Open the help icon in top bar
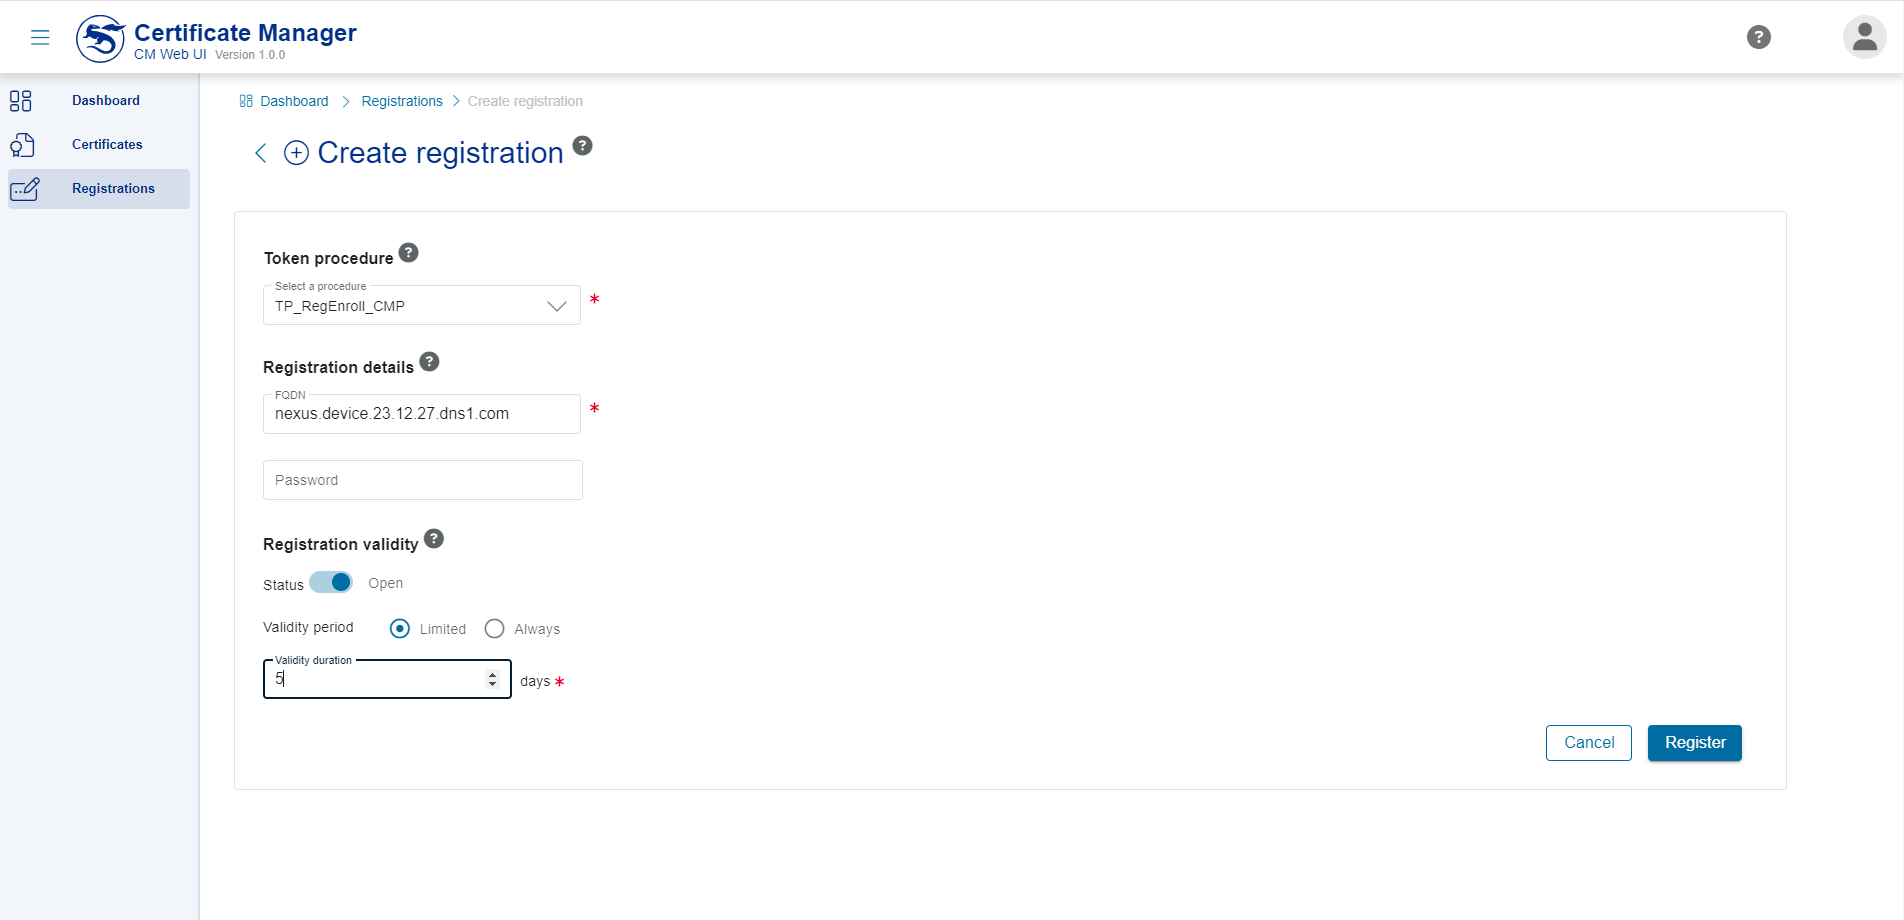This screenshot has height=920, width=1904. pyautogui.click(x=1758, y=37)
